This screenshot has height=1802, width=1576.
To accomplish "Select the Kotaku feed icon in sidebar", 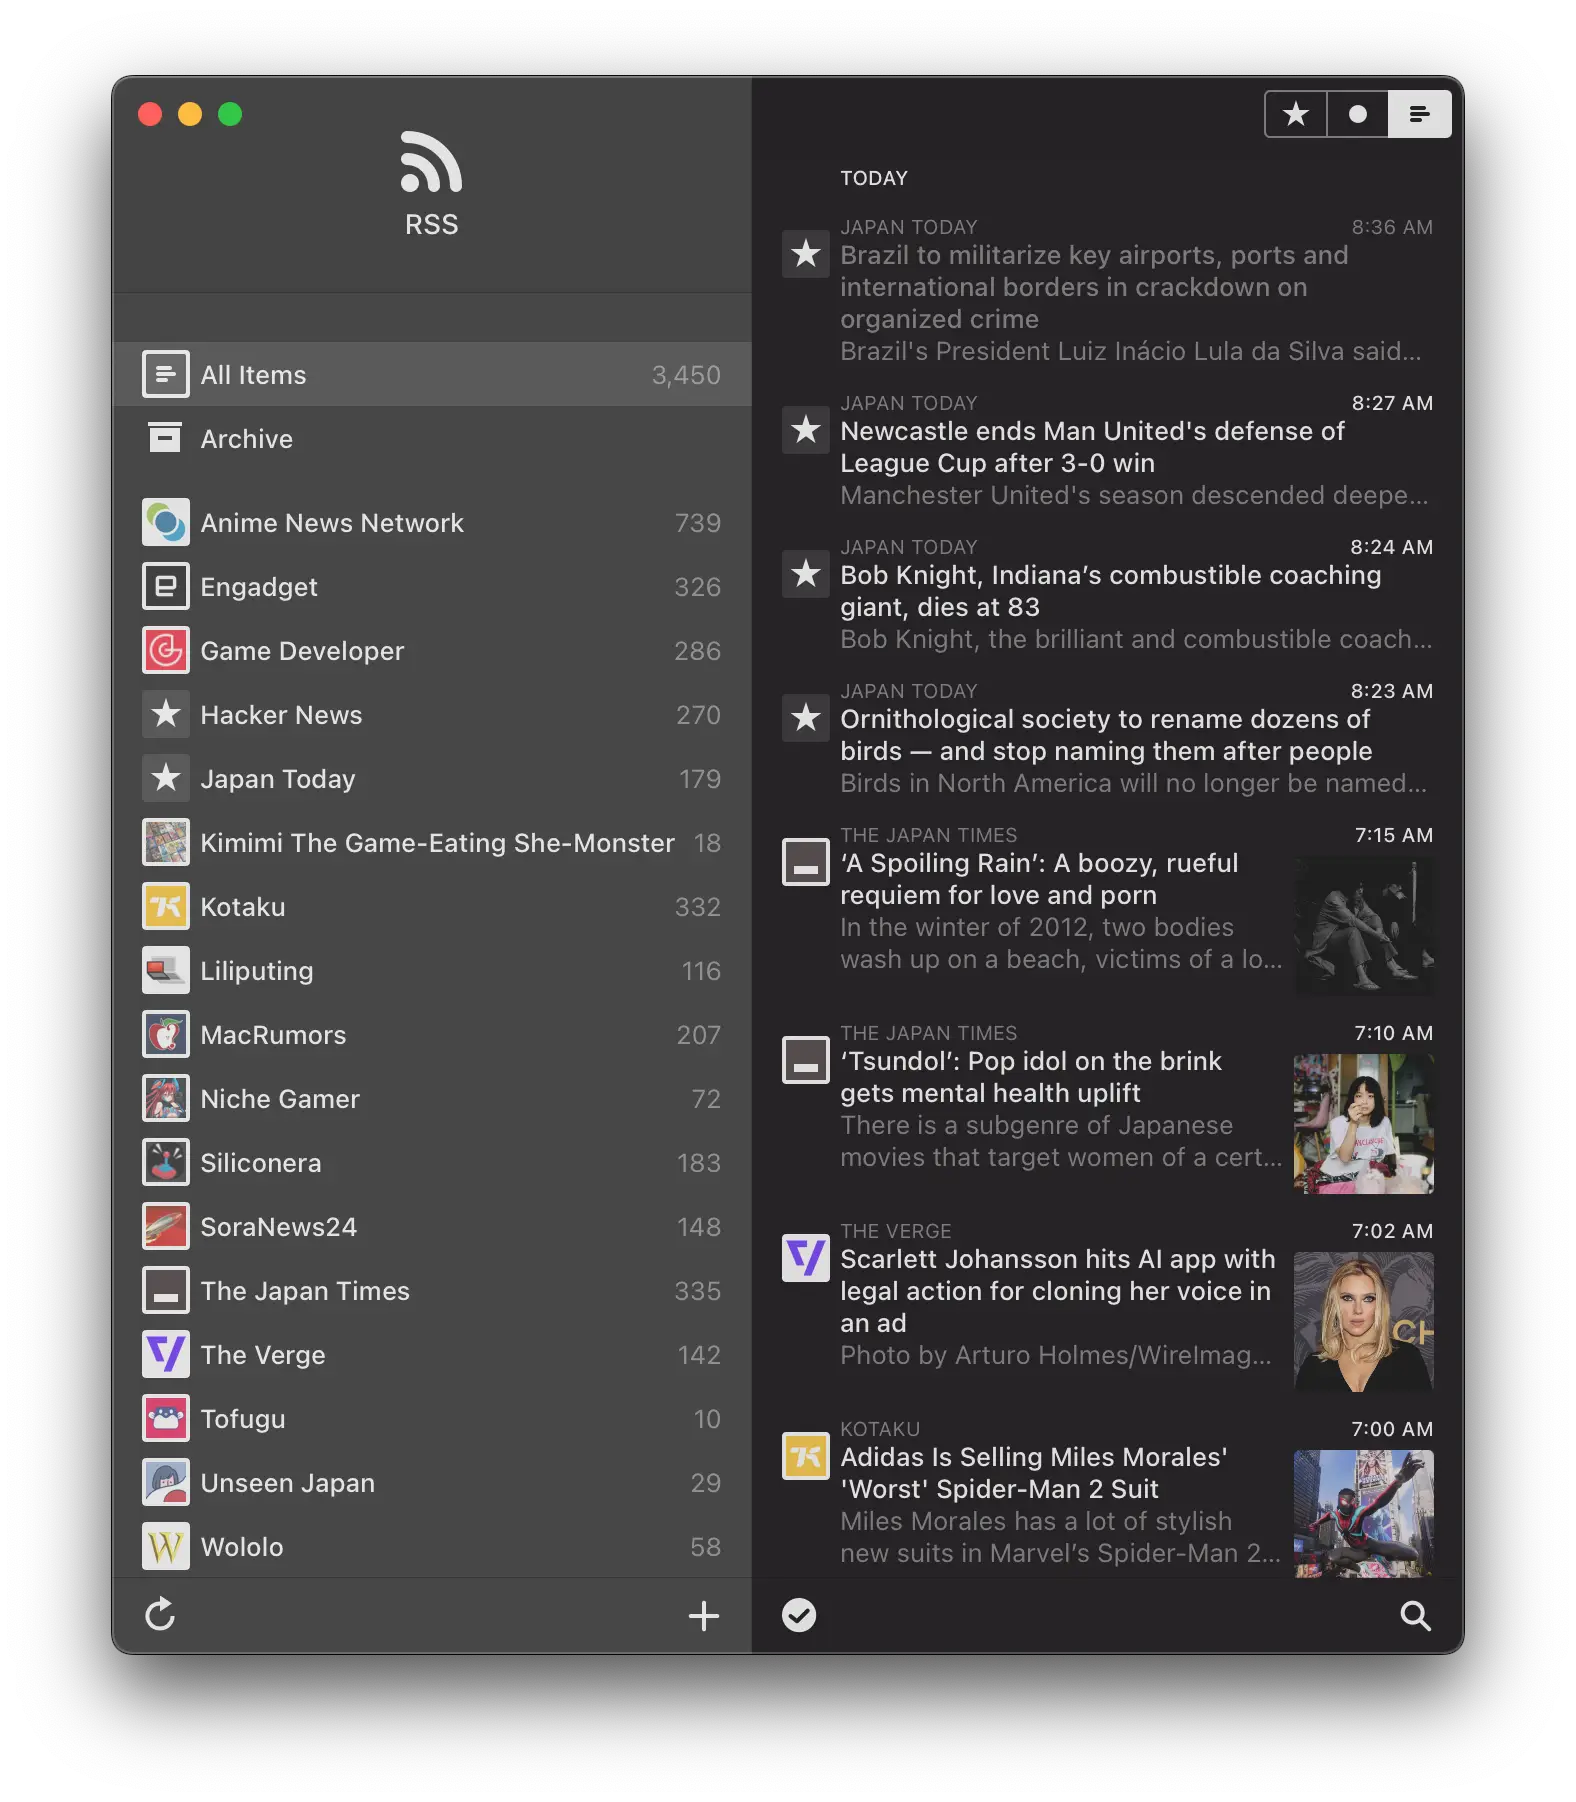I will coord(166,906).
